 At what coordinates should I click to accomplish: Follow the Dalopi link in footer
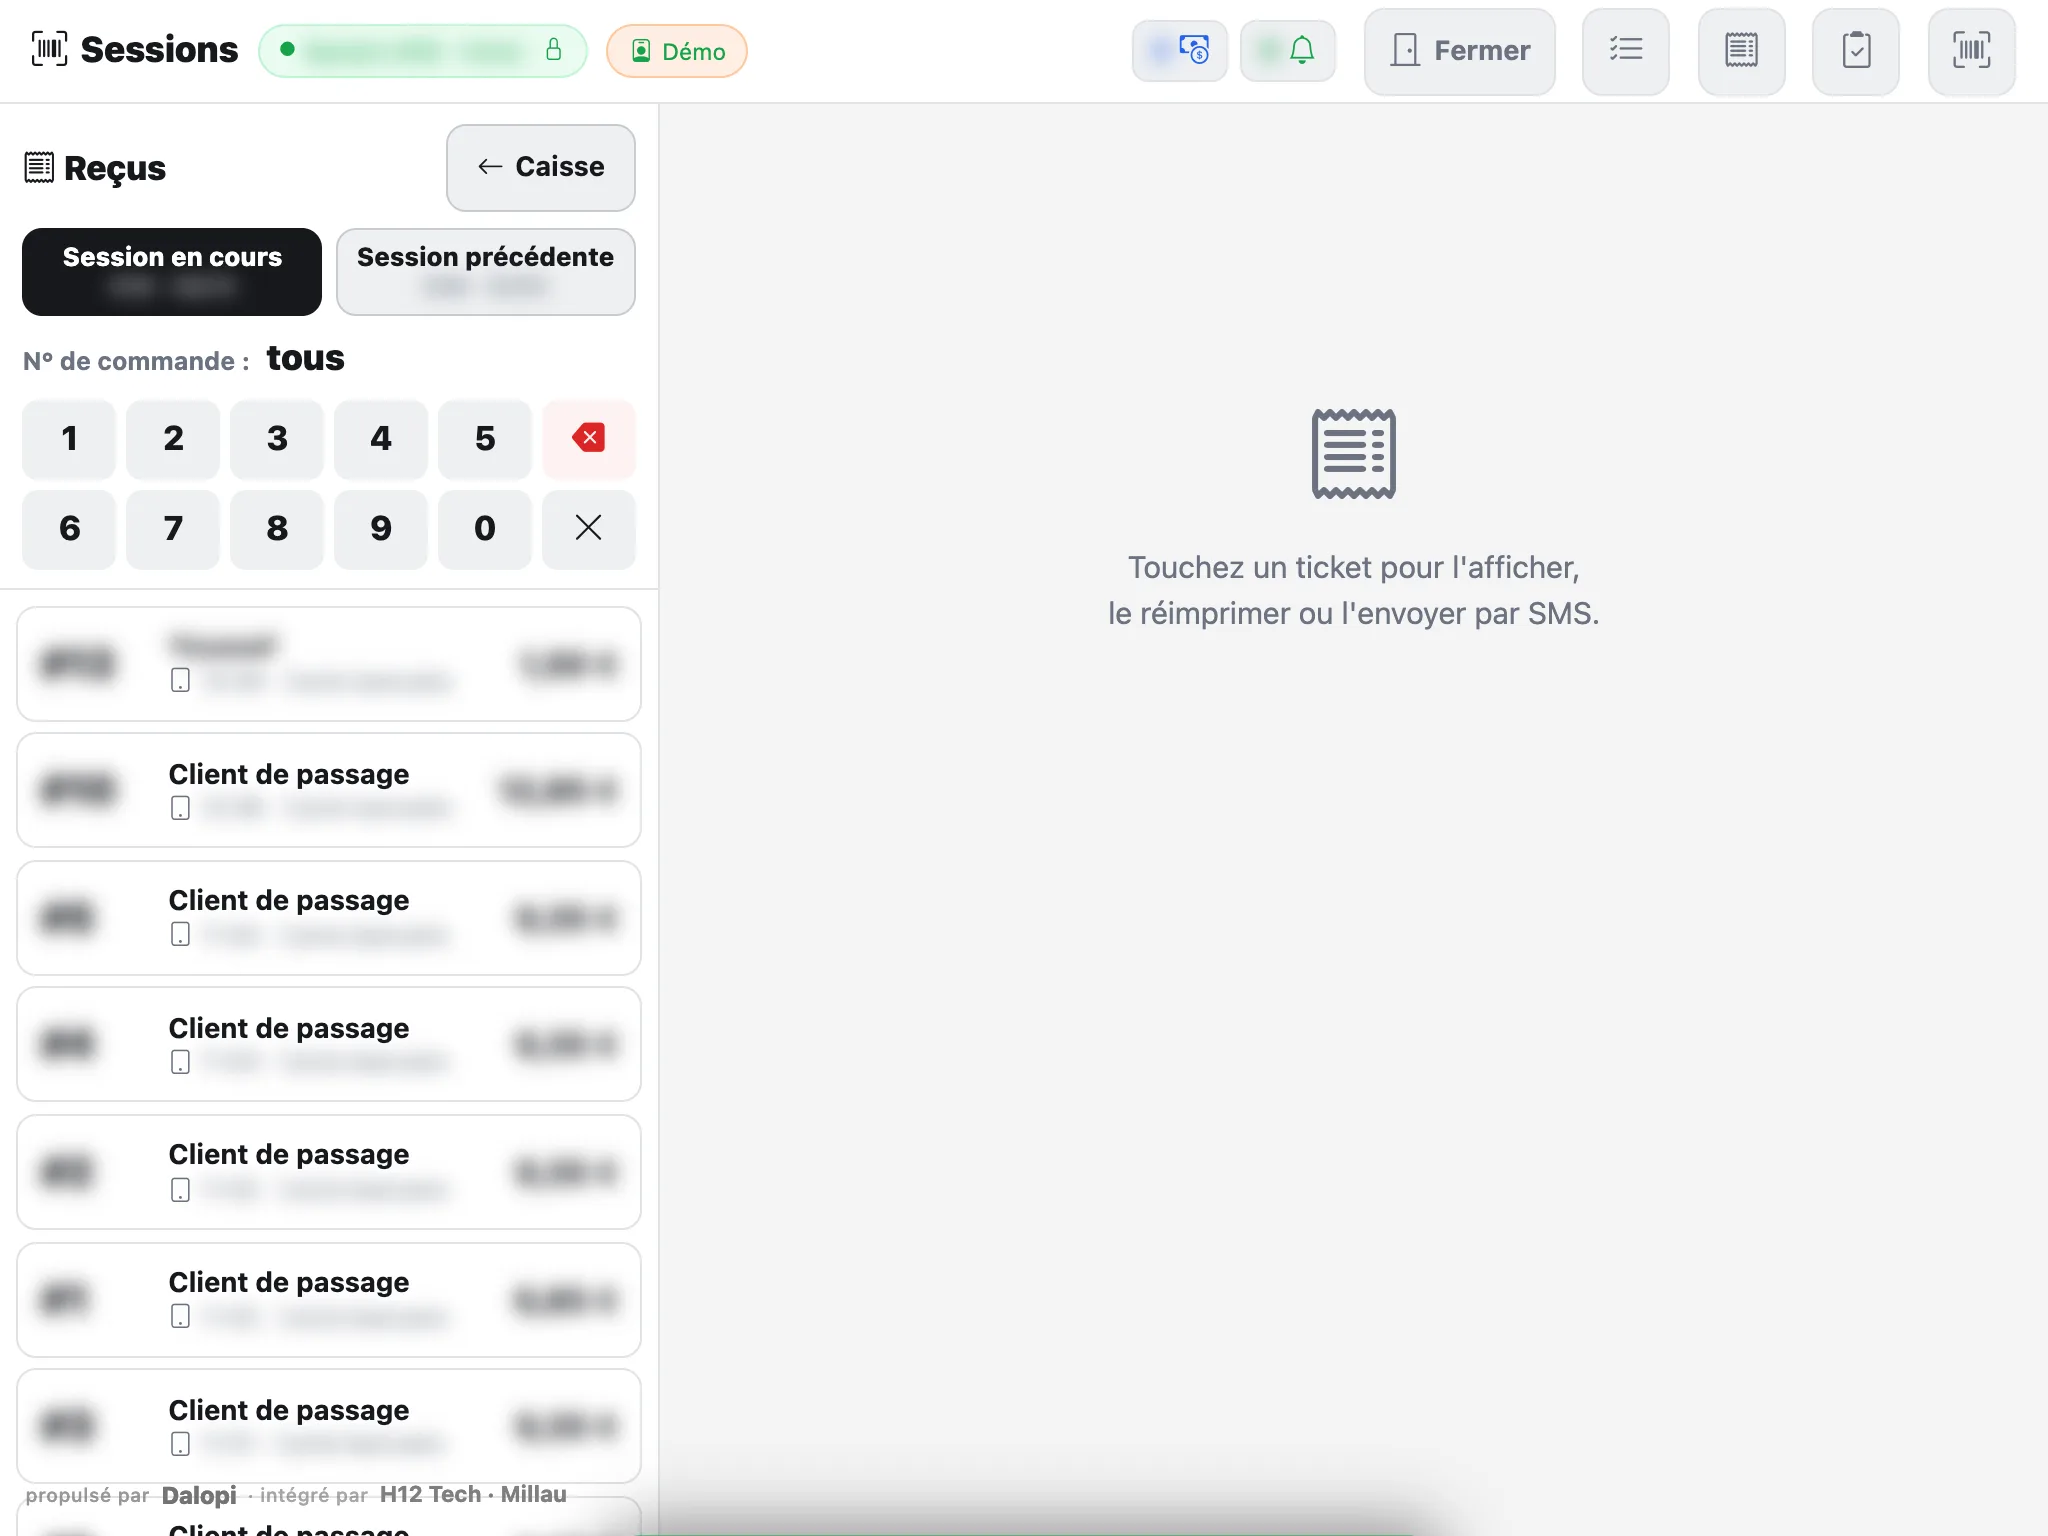[x=199, y=1495]
